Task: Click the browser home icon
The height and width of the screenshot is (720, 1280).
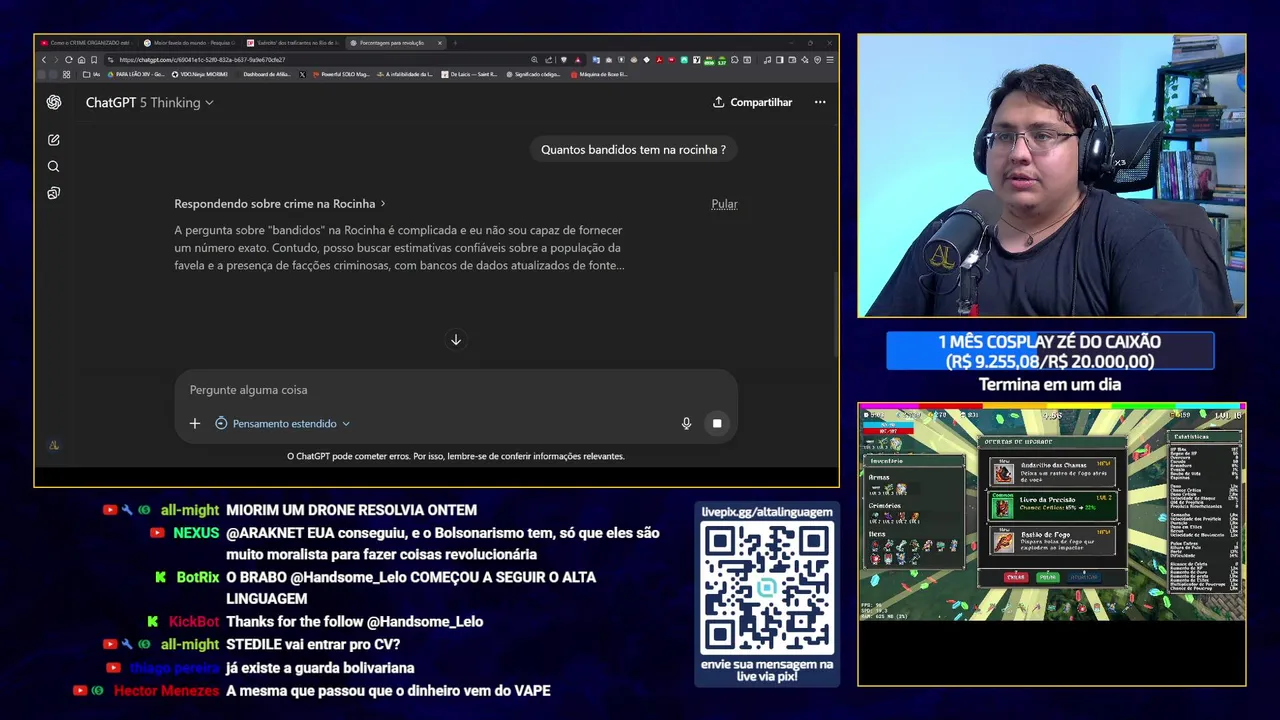Action: click(x=81, y=60)
